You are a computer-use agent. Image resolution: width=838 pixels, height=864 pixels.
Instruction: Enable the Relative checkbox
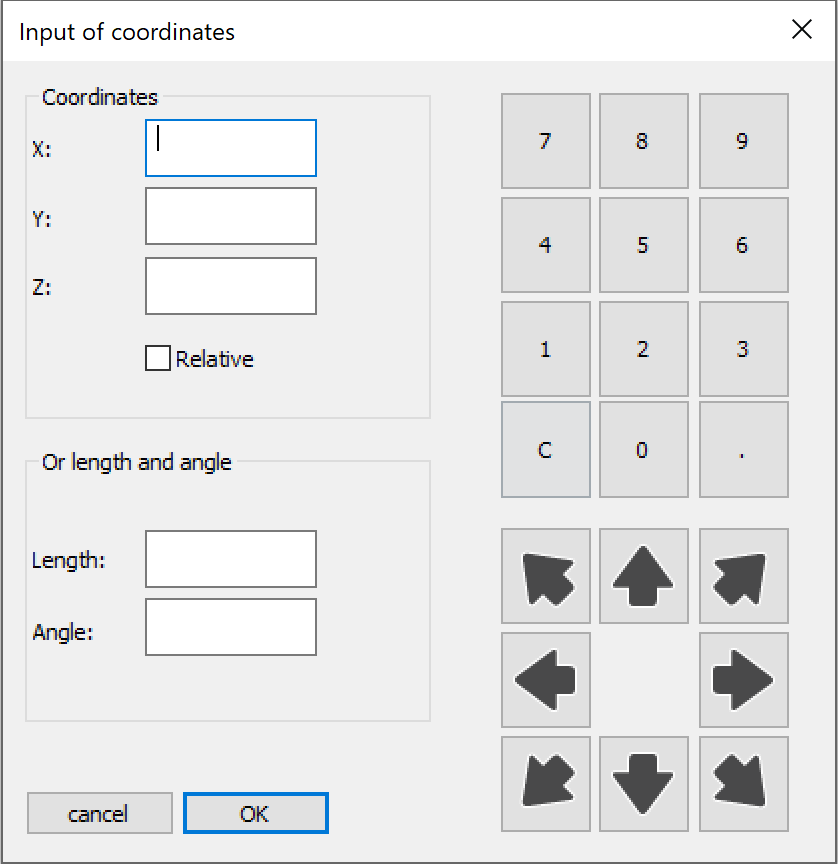click(x=158, y=359)
